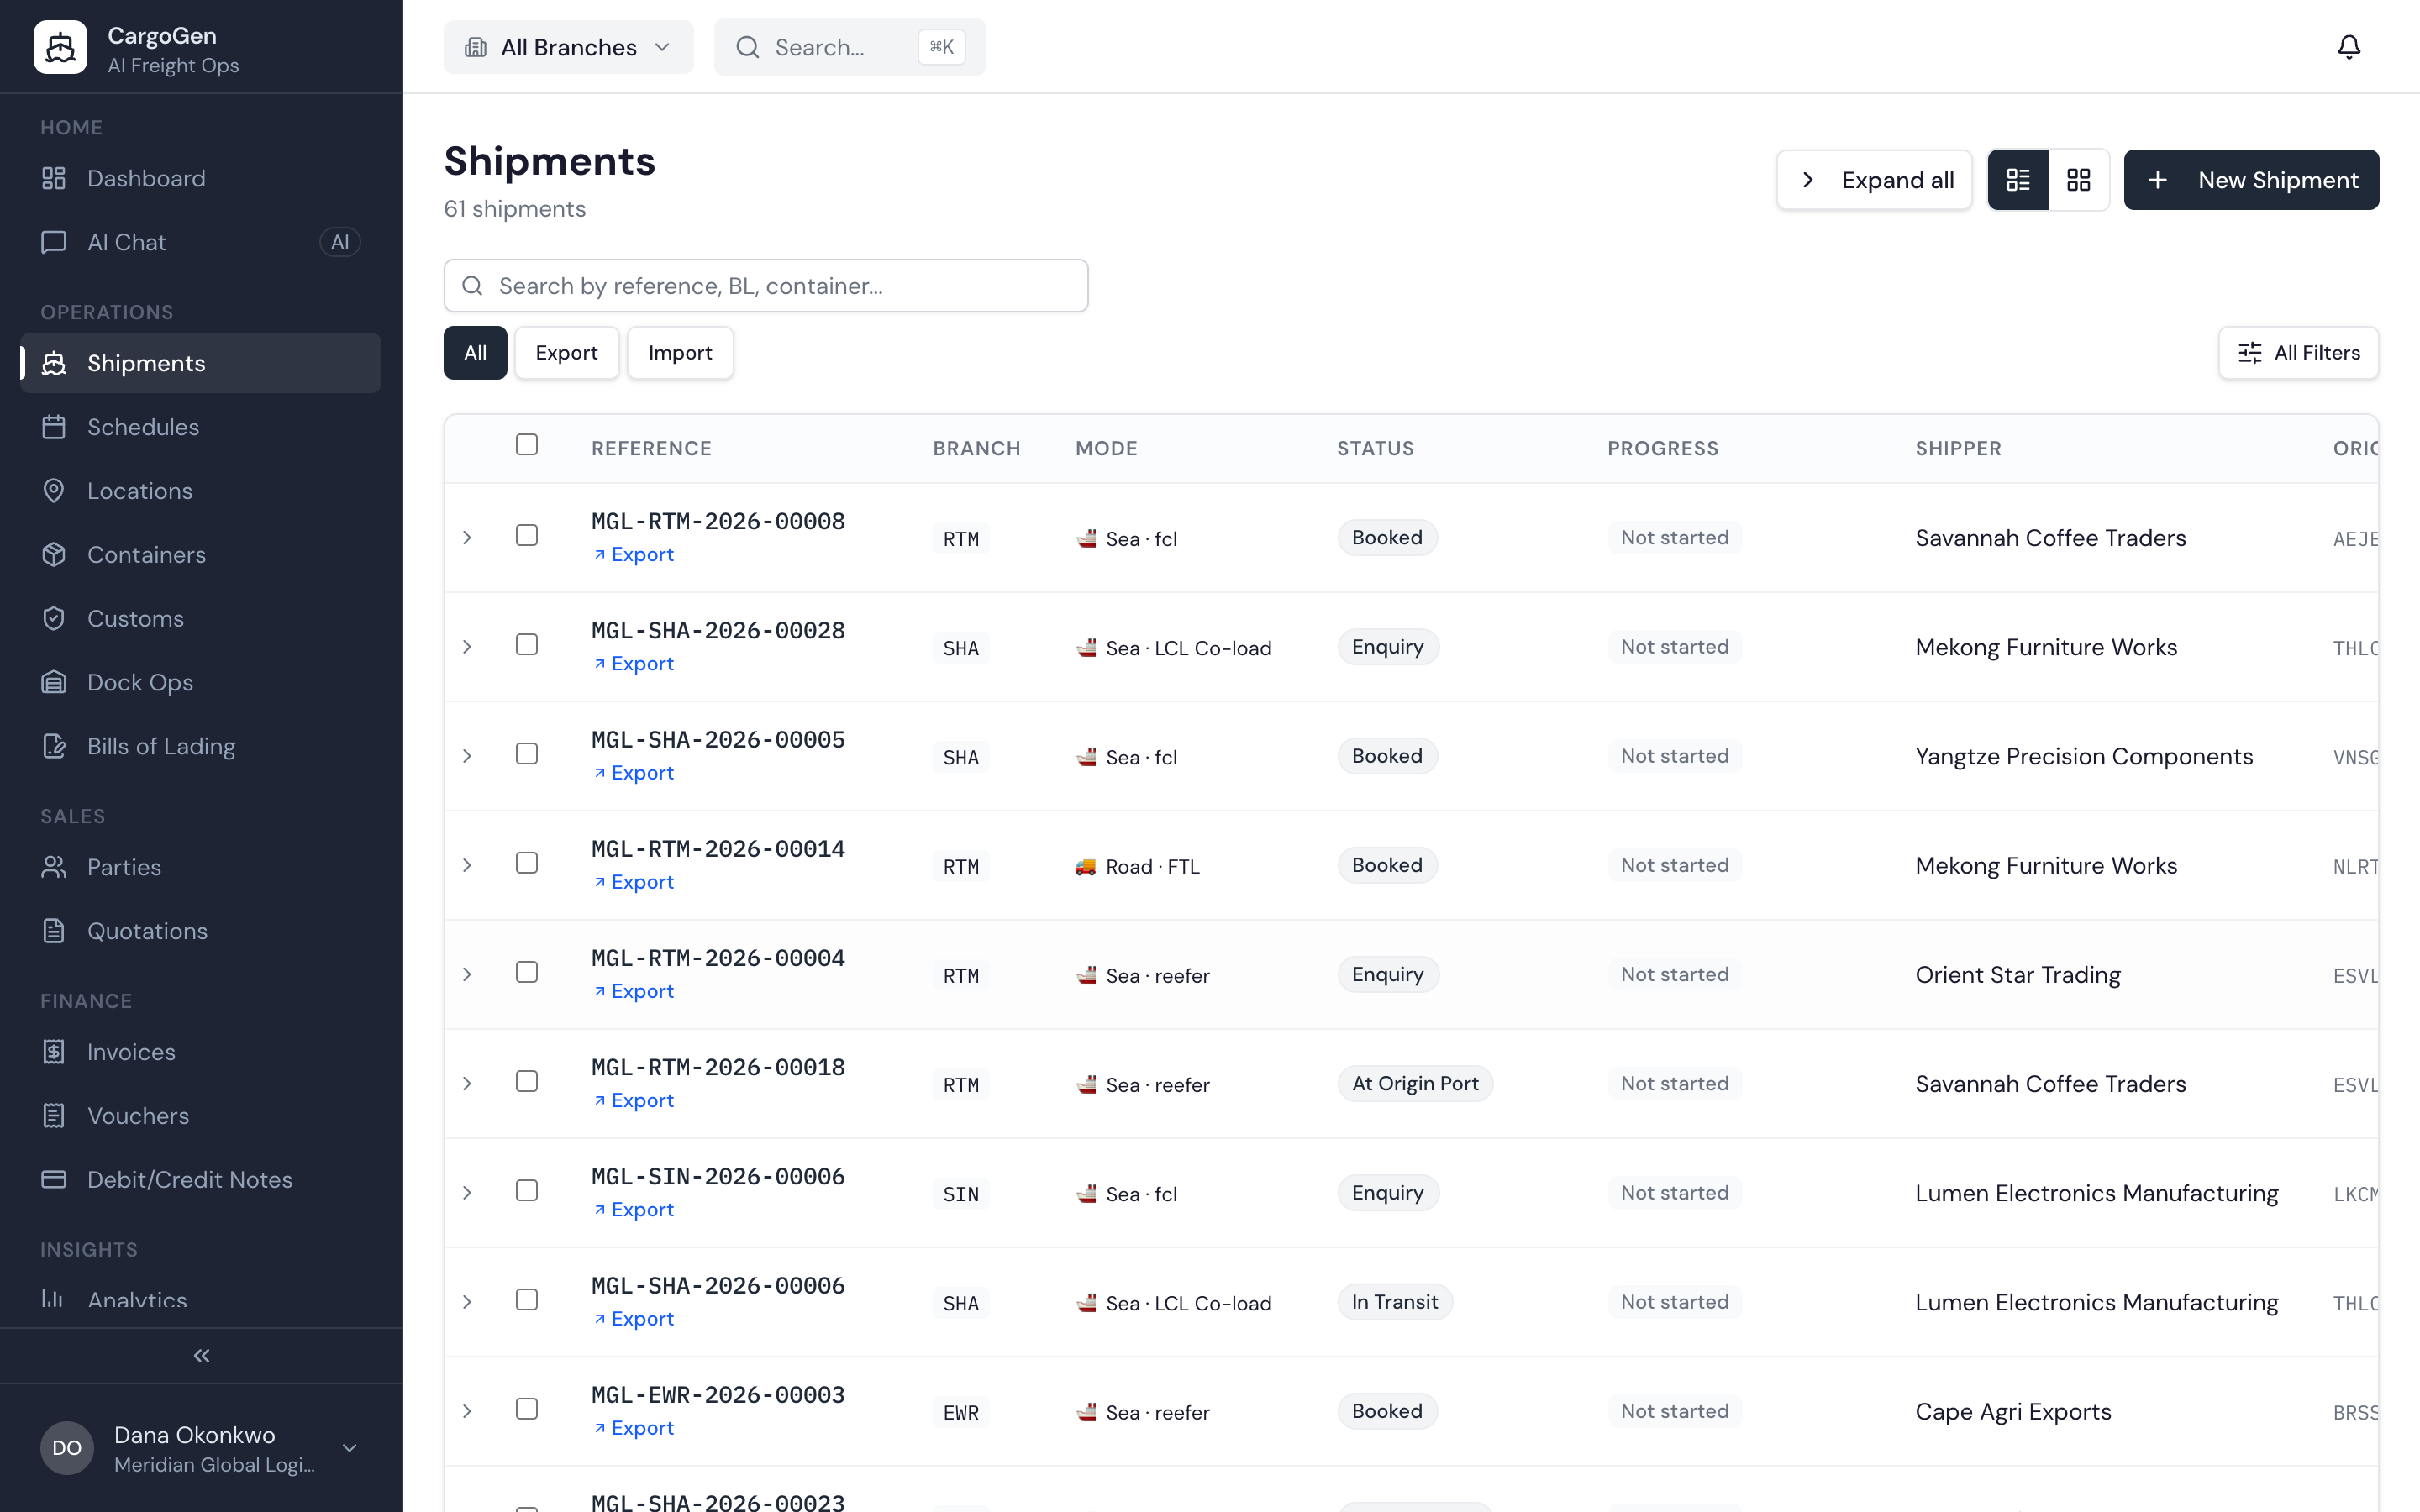Image resolution: width=2420 pixels, height=1512 pixels.
Task: Open AI Chat in sidebar
Action: pos(200,242)
